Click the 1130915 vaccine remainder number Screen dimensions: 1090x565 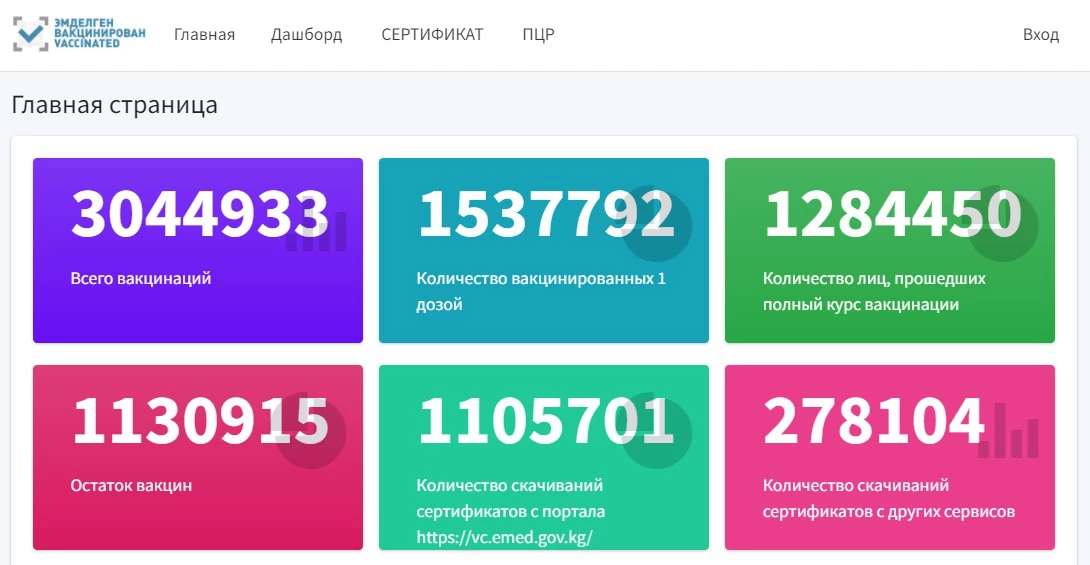click(199, 421)
